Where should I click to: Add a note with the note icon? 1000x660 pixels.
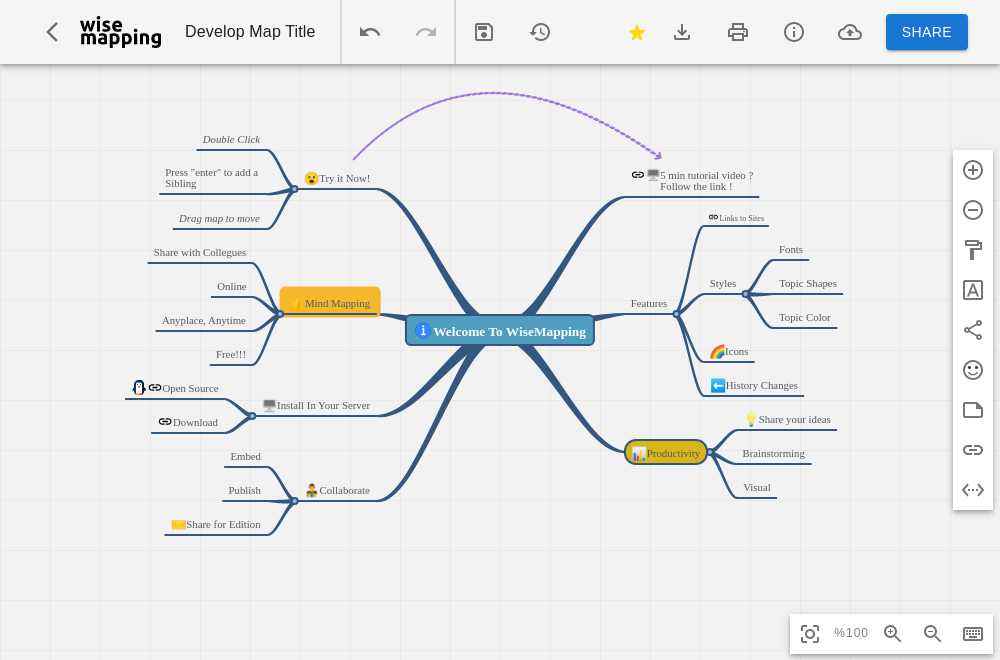pyautogui.click(x=973, y=410)
